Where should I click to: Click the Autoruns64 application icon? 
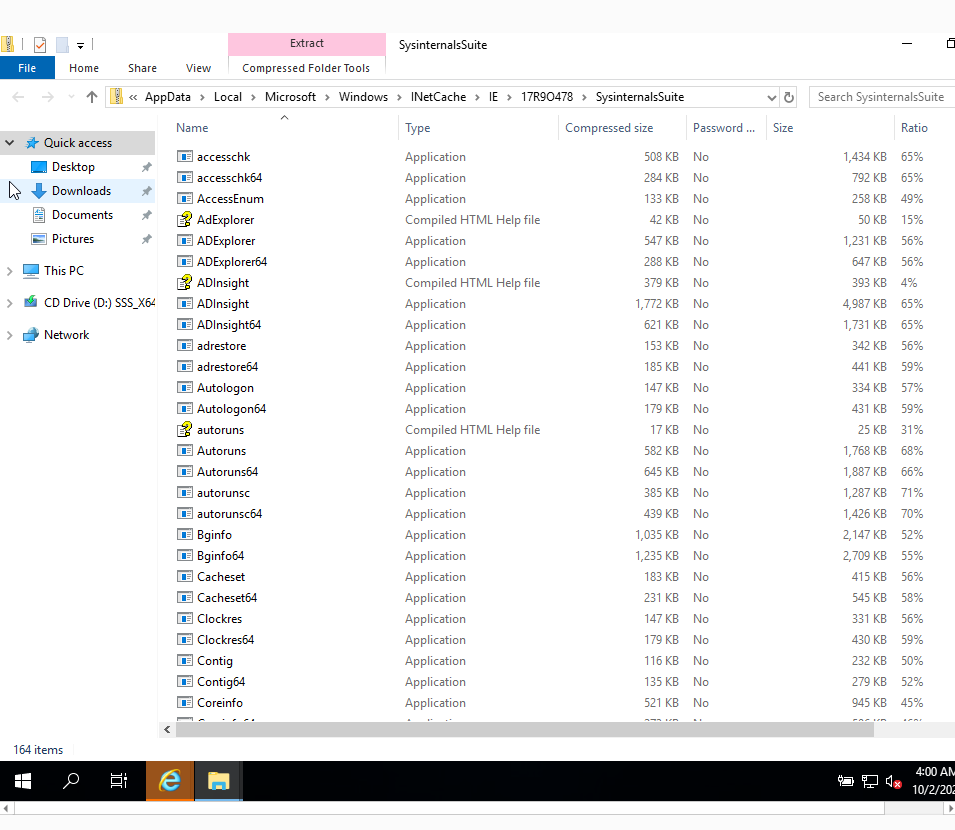(x=185, y=472)
